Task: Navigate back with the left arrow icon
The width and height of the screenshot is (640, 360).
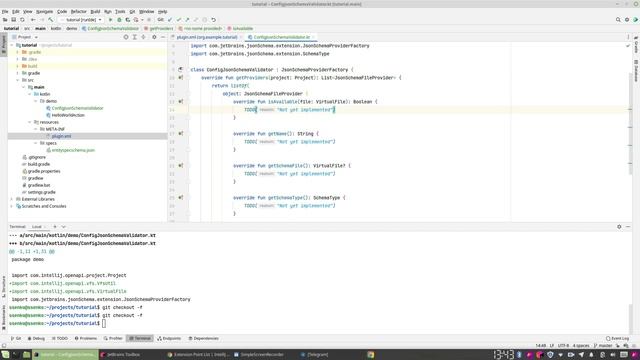Action: pyautogui.click(x=33, y=20)
